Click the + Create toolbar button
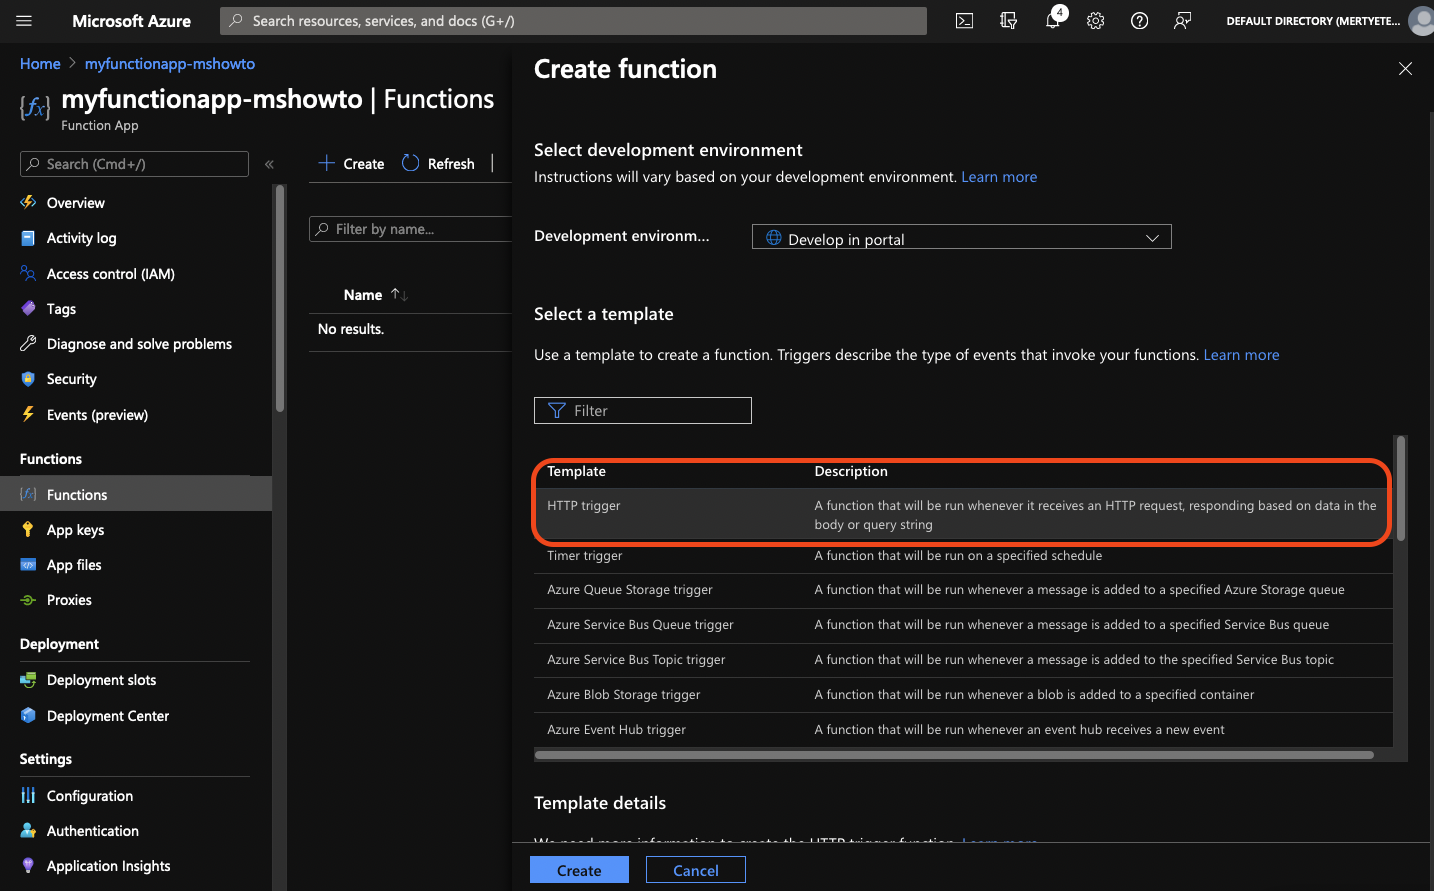This screenshot has width=1434, height=891. pos(351,163)
